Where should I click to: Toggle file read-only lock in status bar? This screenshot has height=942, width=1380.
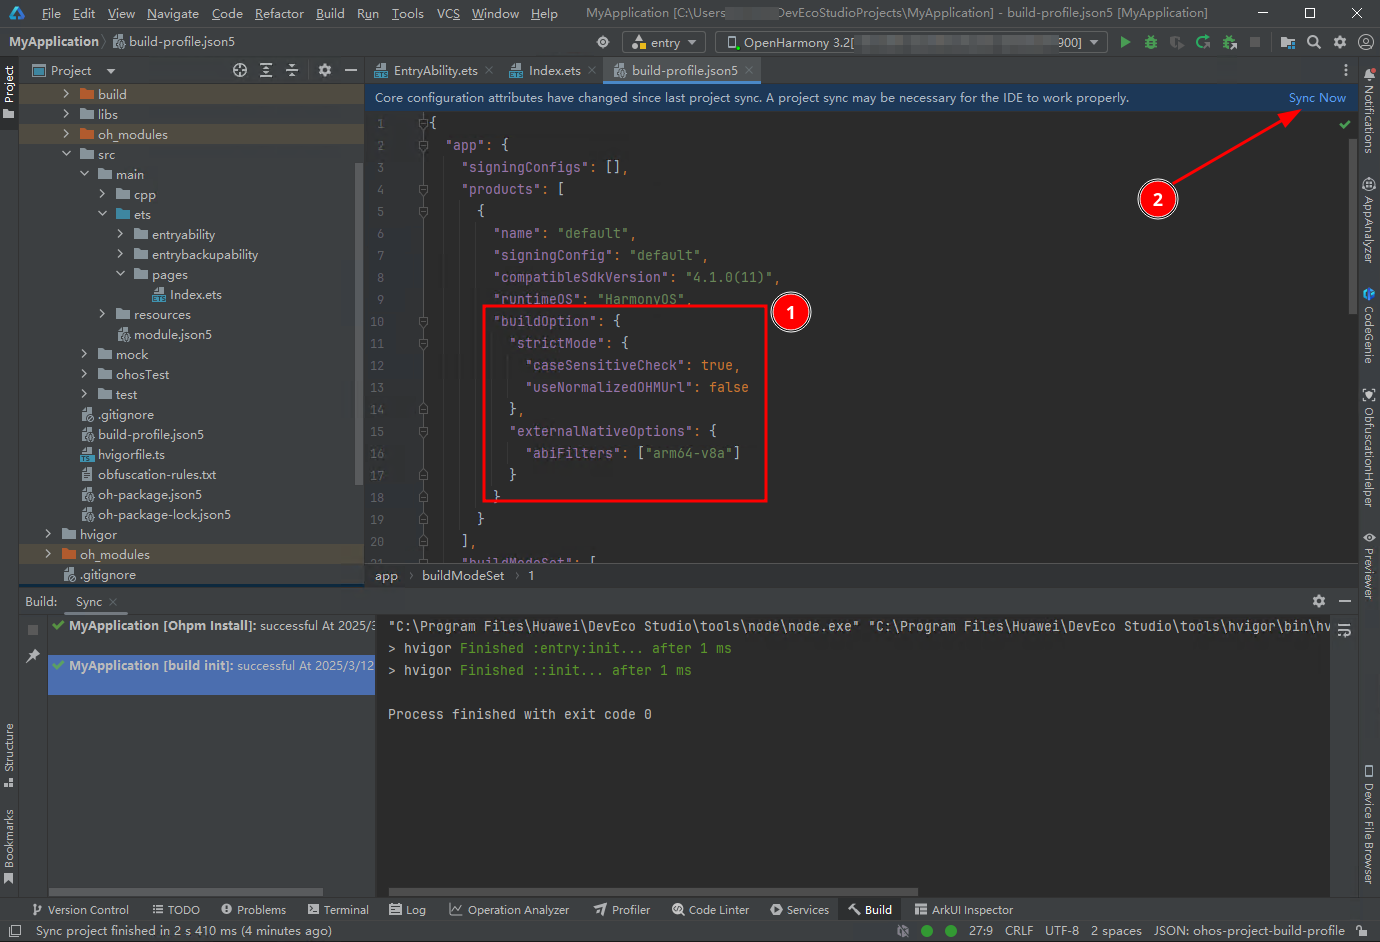pyautogui.click(x=1361, y=931)
